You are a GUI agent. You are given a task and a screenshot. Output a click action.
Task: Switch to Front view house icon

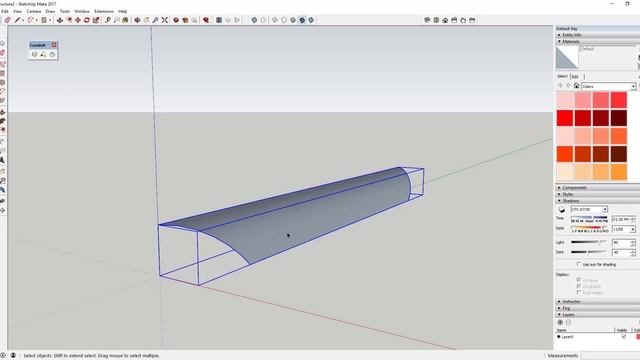click(445, 20)
